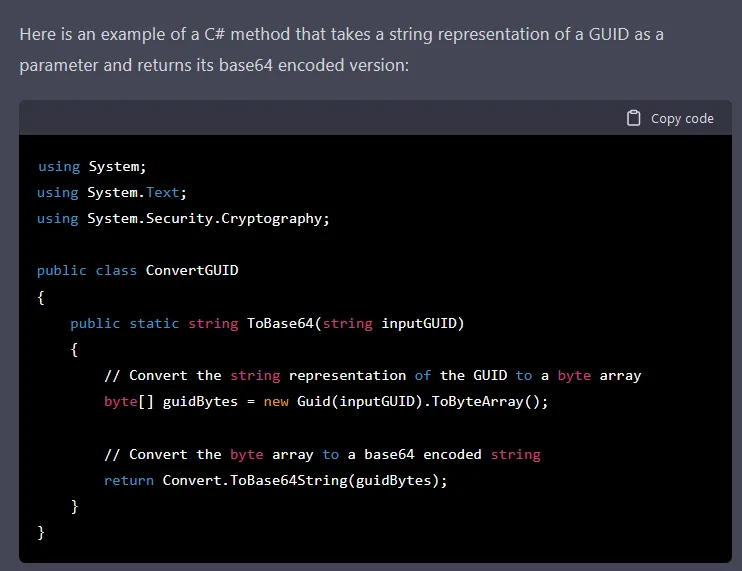
Task: Click the Copy code text label
Action: [x=682, y=119]
